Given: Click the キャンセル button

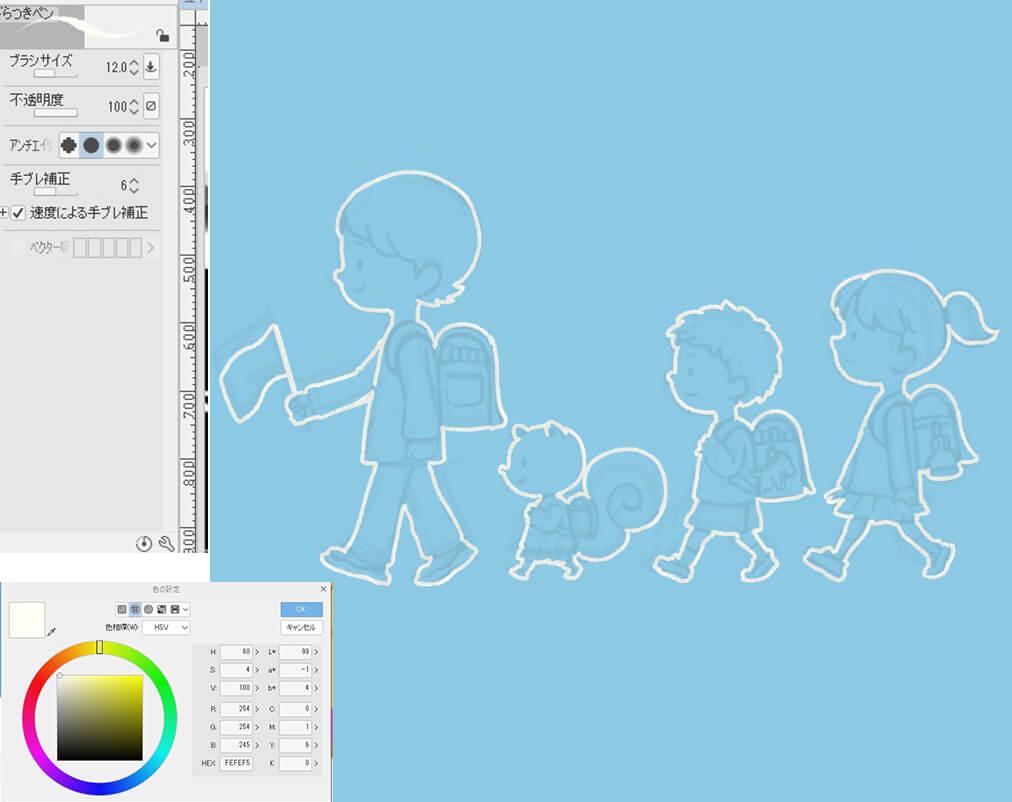Looking at the screenshot, I should point(301,627).
